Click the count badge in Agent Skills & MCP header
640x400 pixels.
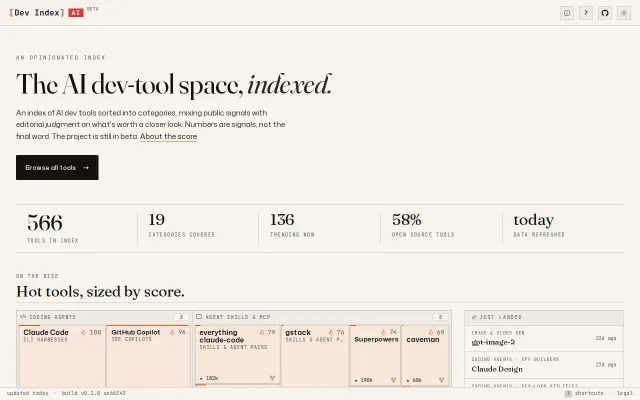440,317
